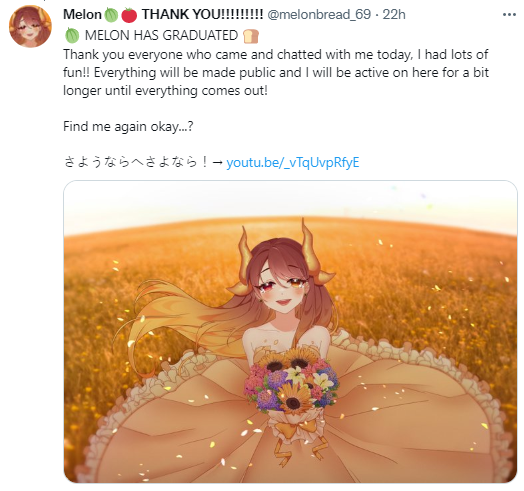Click the bread emoji after GRADUATED
Viewport: 524px width, 491px height.
click(x=251, y=36)
